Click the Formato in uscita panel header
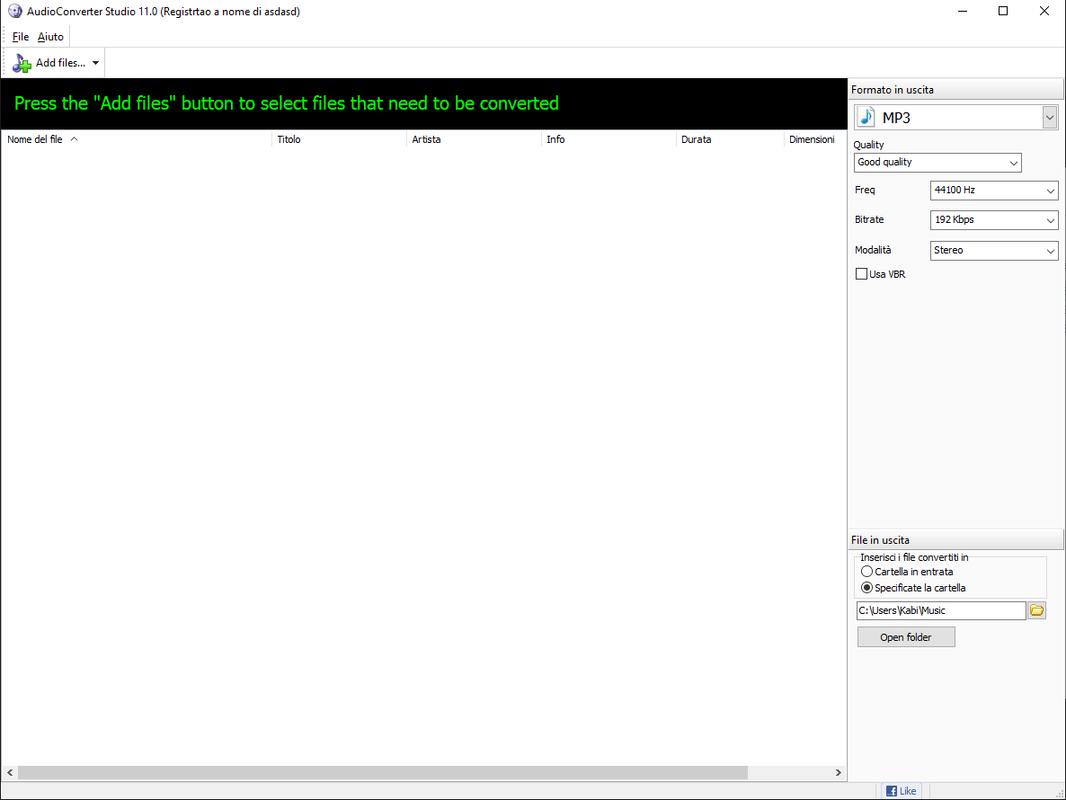Viewport: 1066px width, 800px height. coord(956,90)
